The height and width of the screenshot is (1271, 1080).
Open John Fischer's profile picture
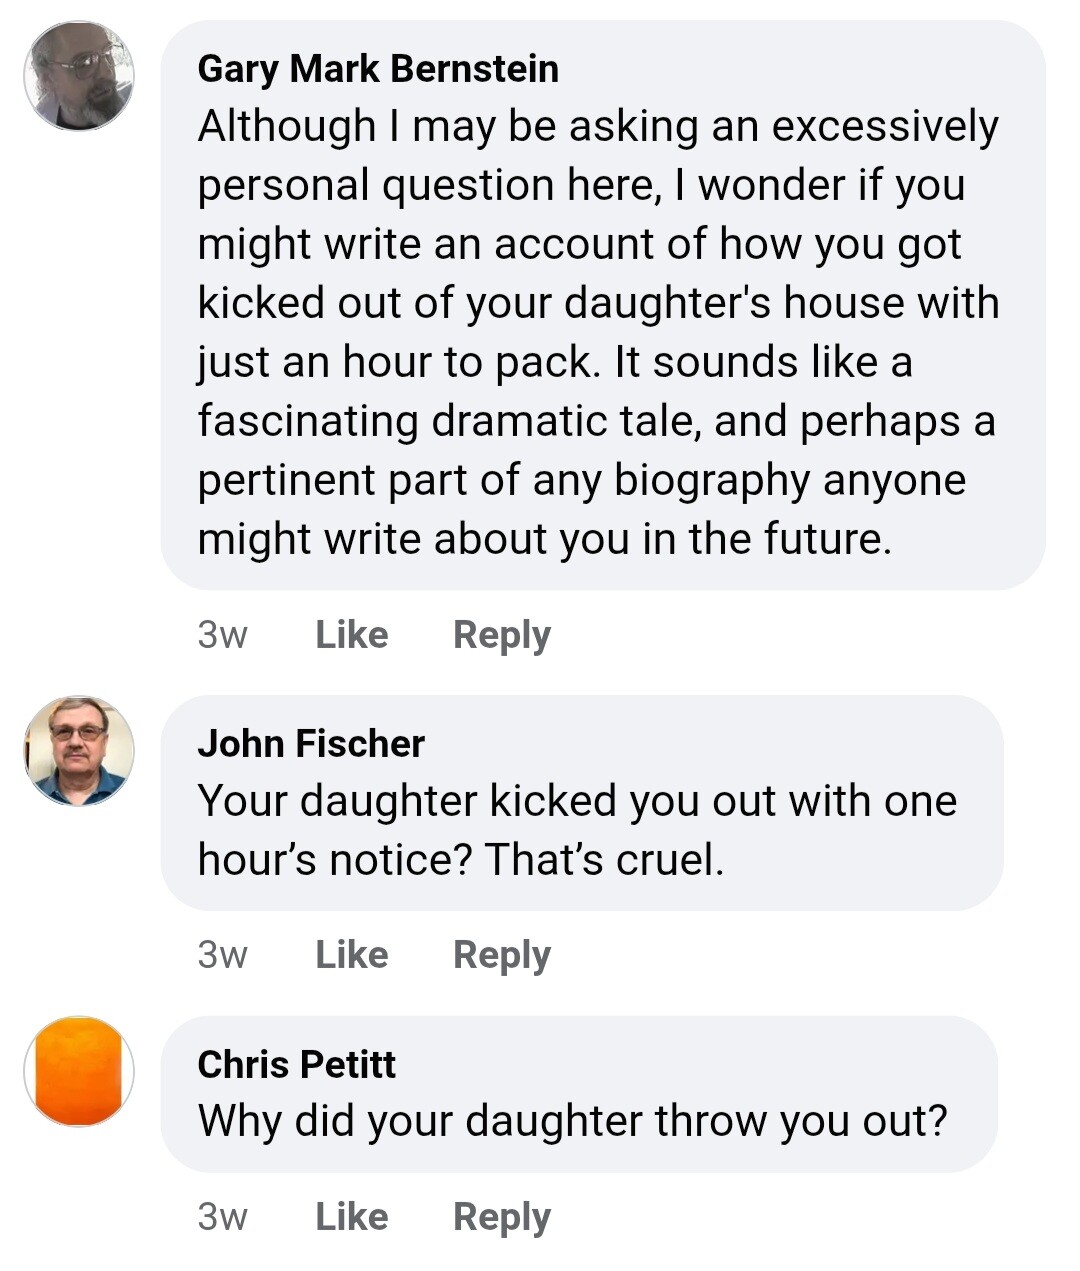pos(79,751)
